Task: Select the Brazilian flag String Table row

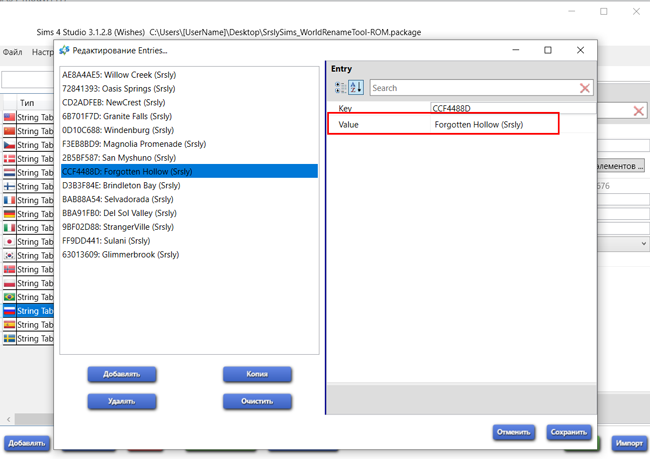Action: point(28,297)
